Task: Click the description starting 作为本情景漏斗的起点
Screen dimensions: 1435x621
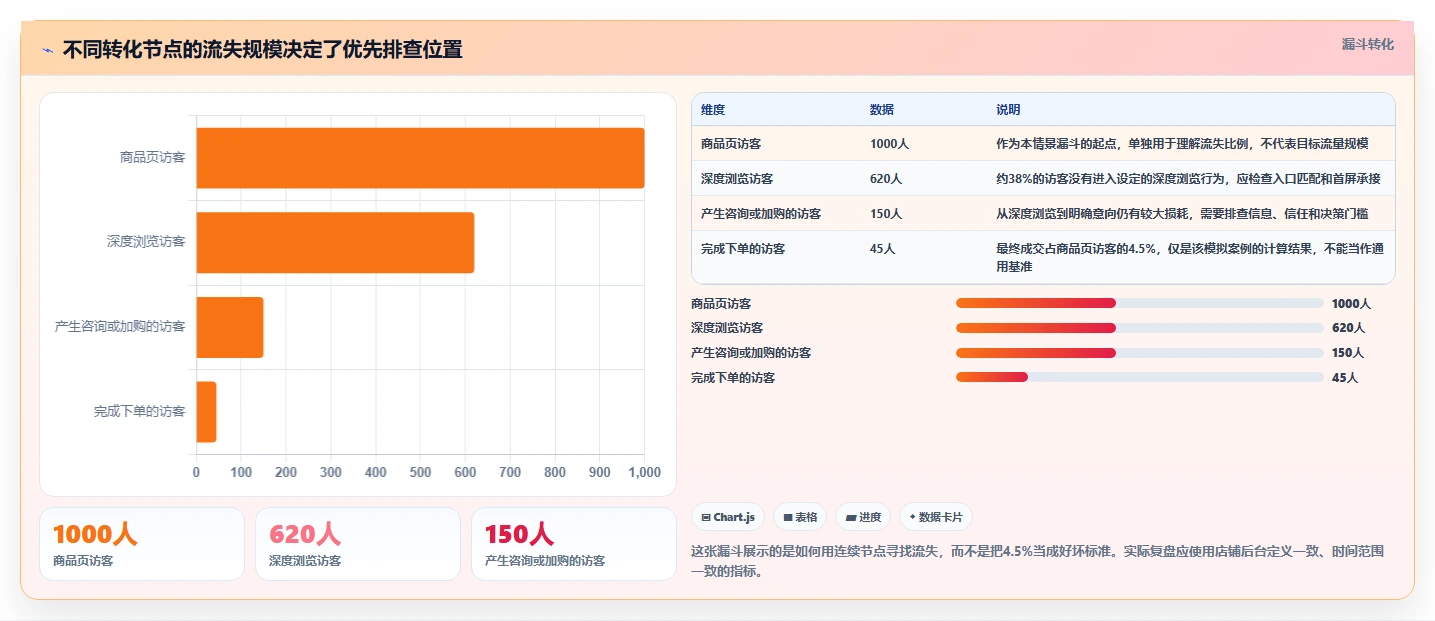Action: 1182,144
